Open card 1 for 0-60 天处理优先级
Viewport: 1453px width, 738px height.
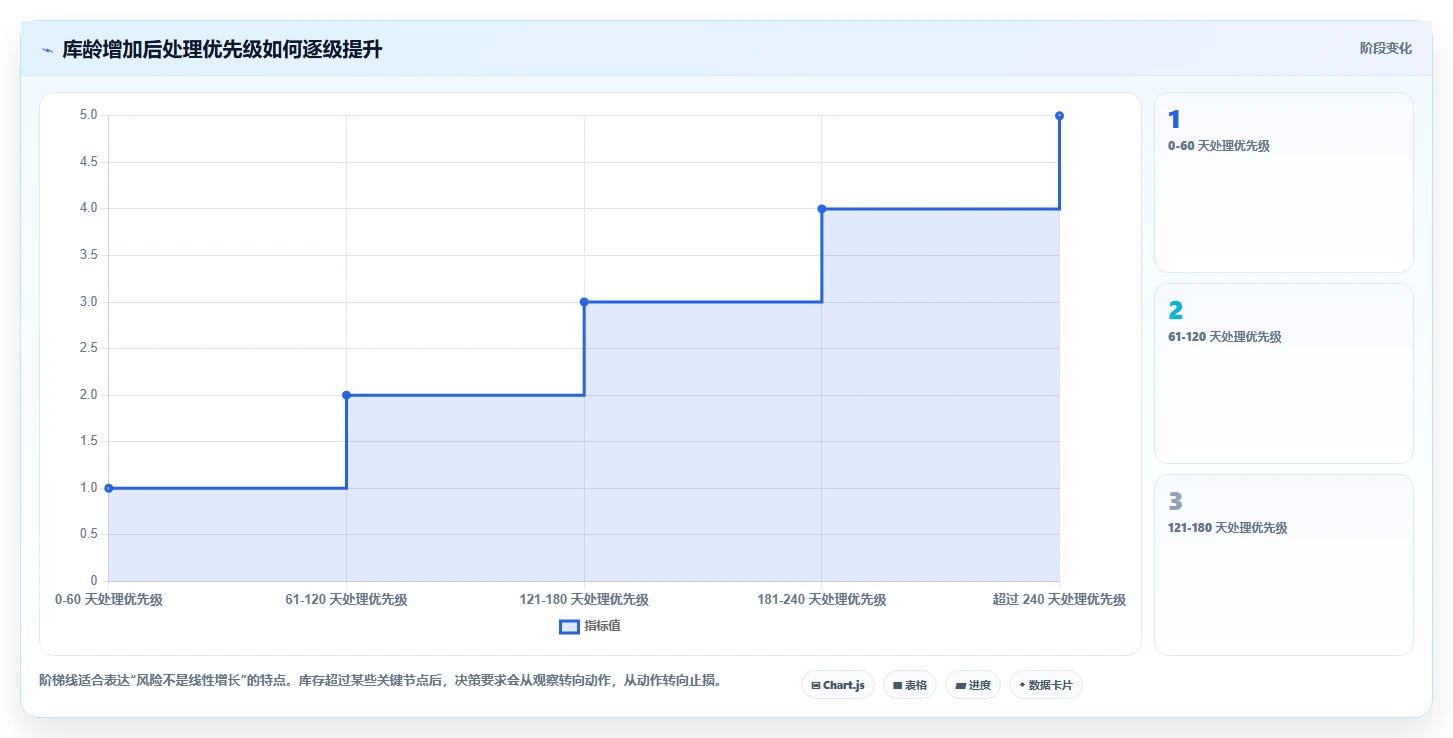[x=1284, y=182]
